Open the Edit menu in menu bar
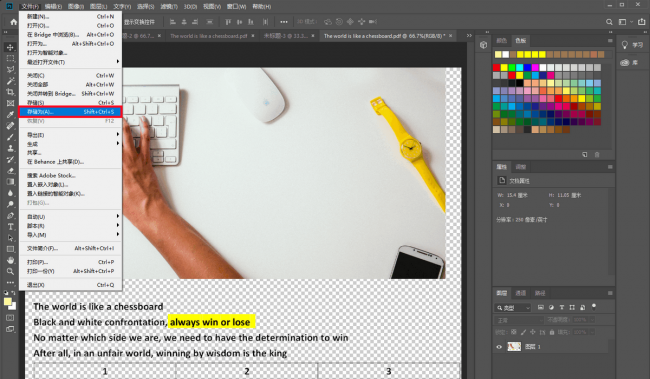650x379 pixels. tap(53, 7)
